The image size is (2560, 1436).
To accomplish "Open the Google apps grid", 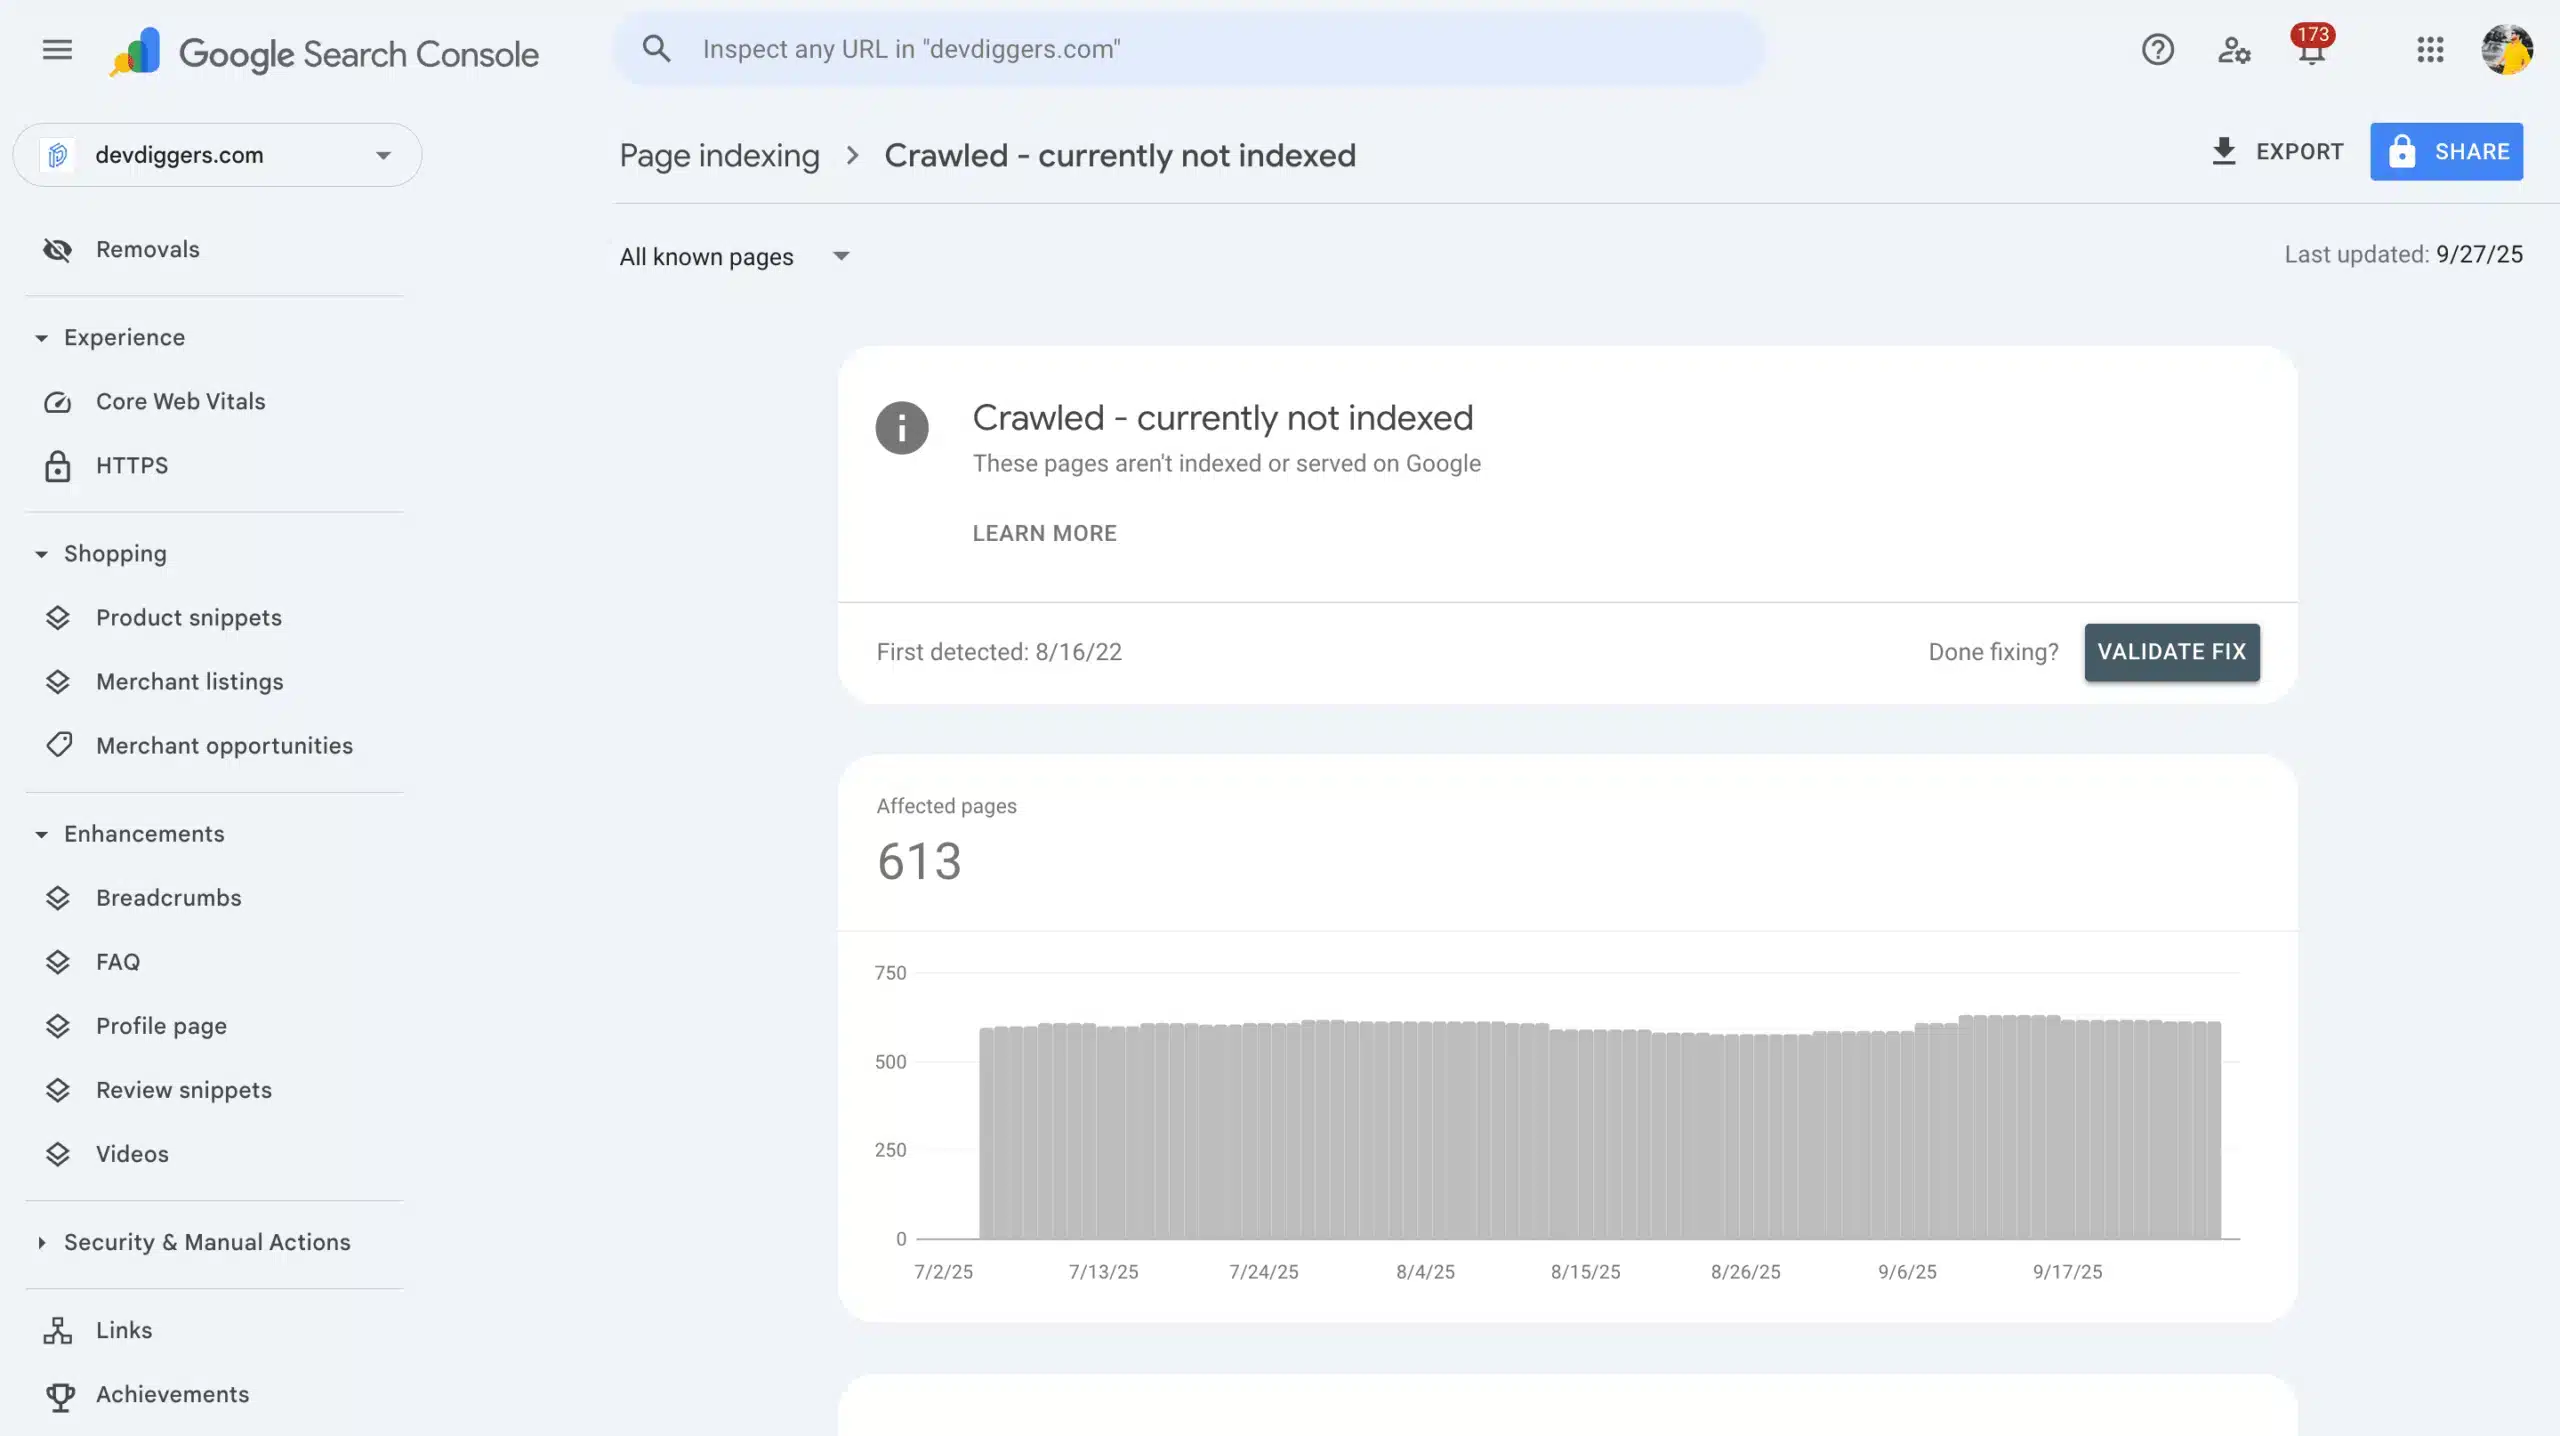I will tap(2430, 50).
